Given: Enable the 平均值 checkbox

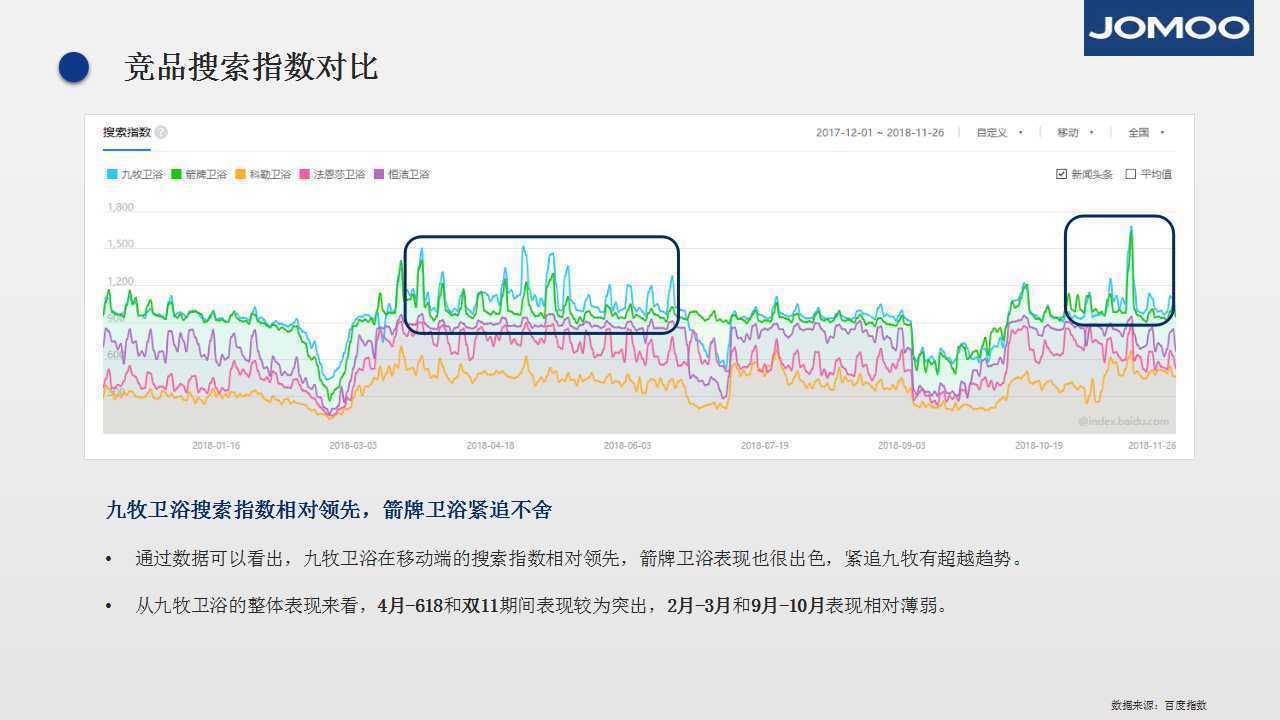Looking at the screenshot, I should click(1130, 174).
